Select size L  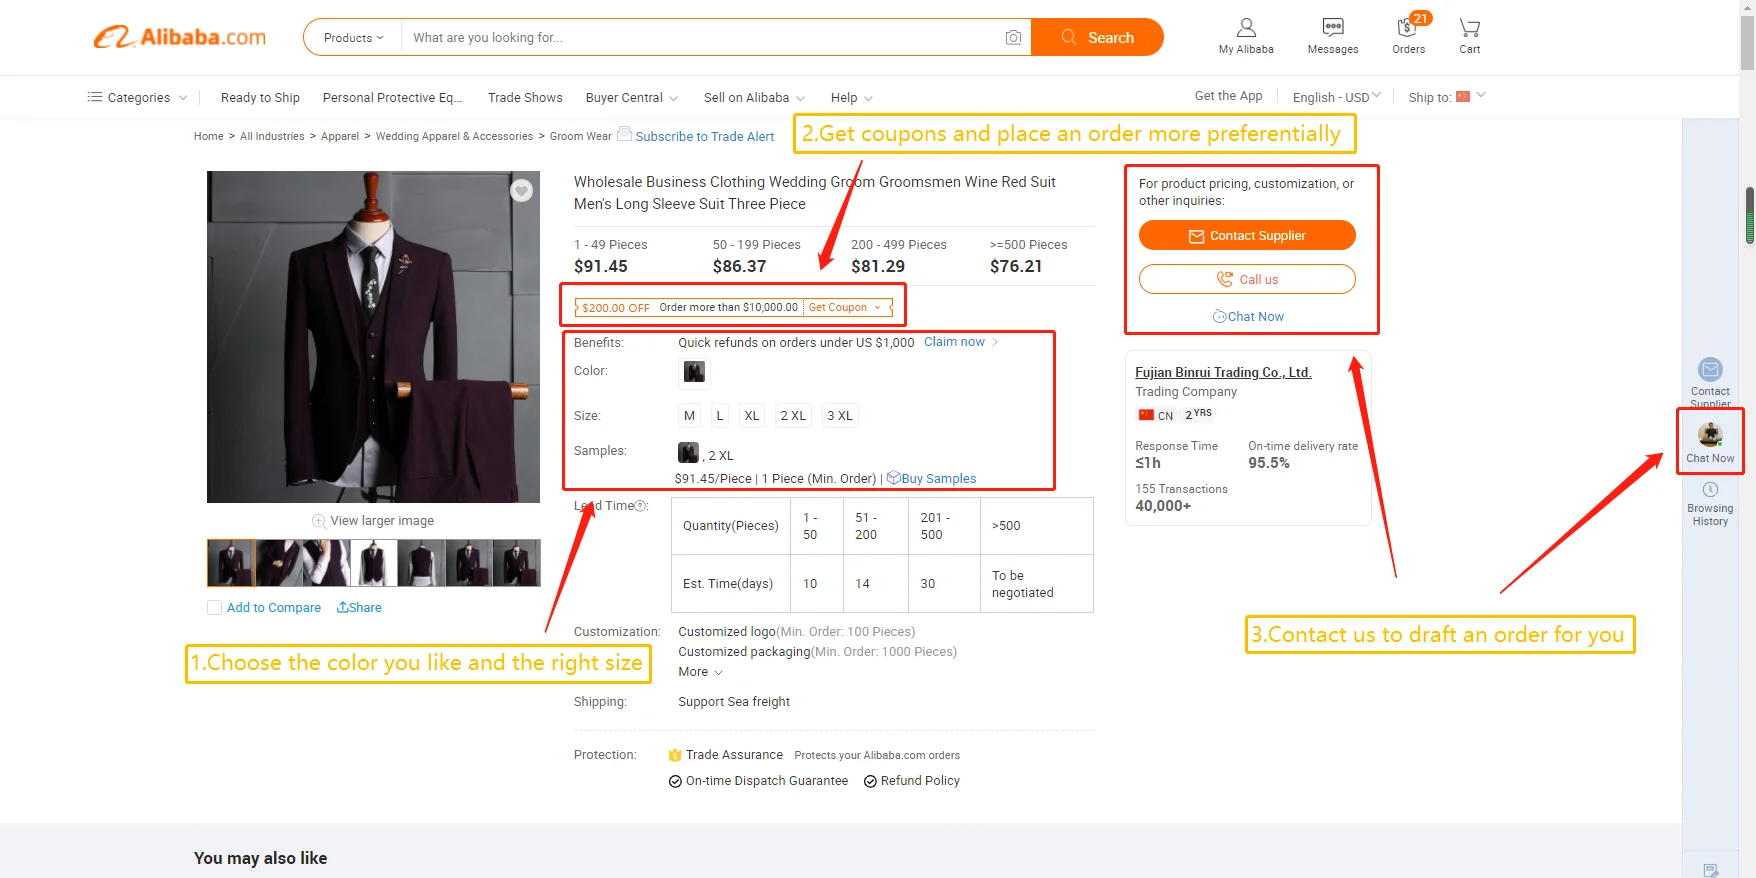click(x=720, y=416)
